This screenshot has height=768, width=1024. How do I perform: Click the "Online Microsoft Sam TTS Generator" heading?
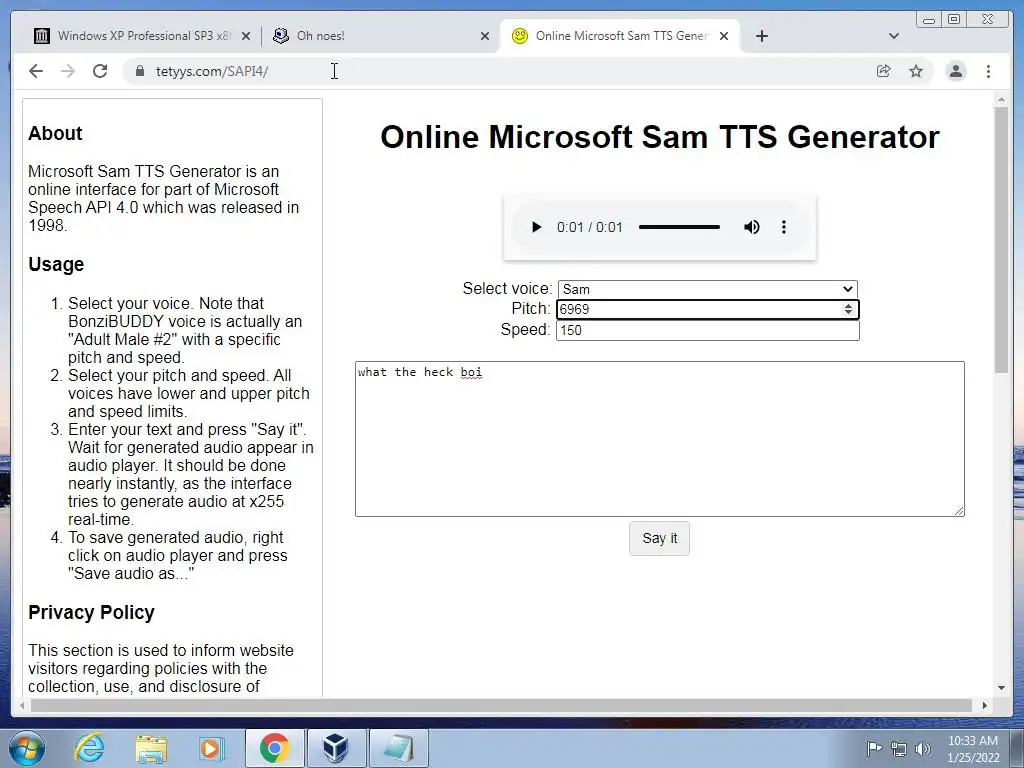[660, 137]
